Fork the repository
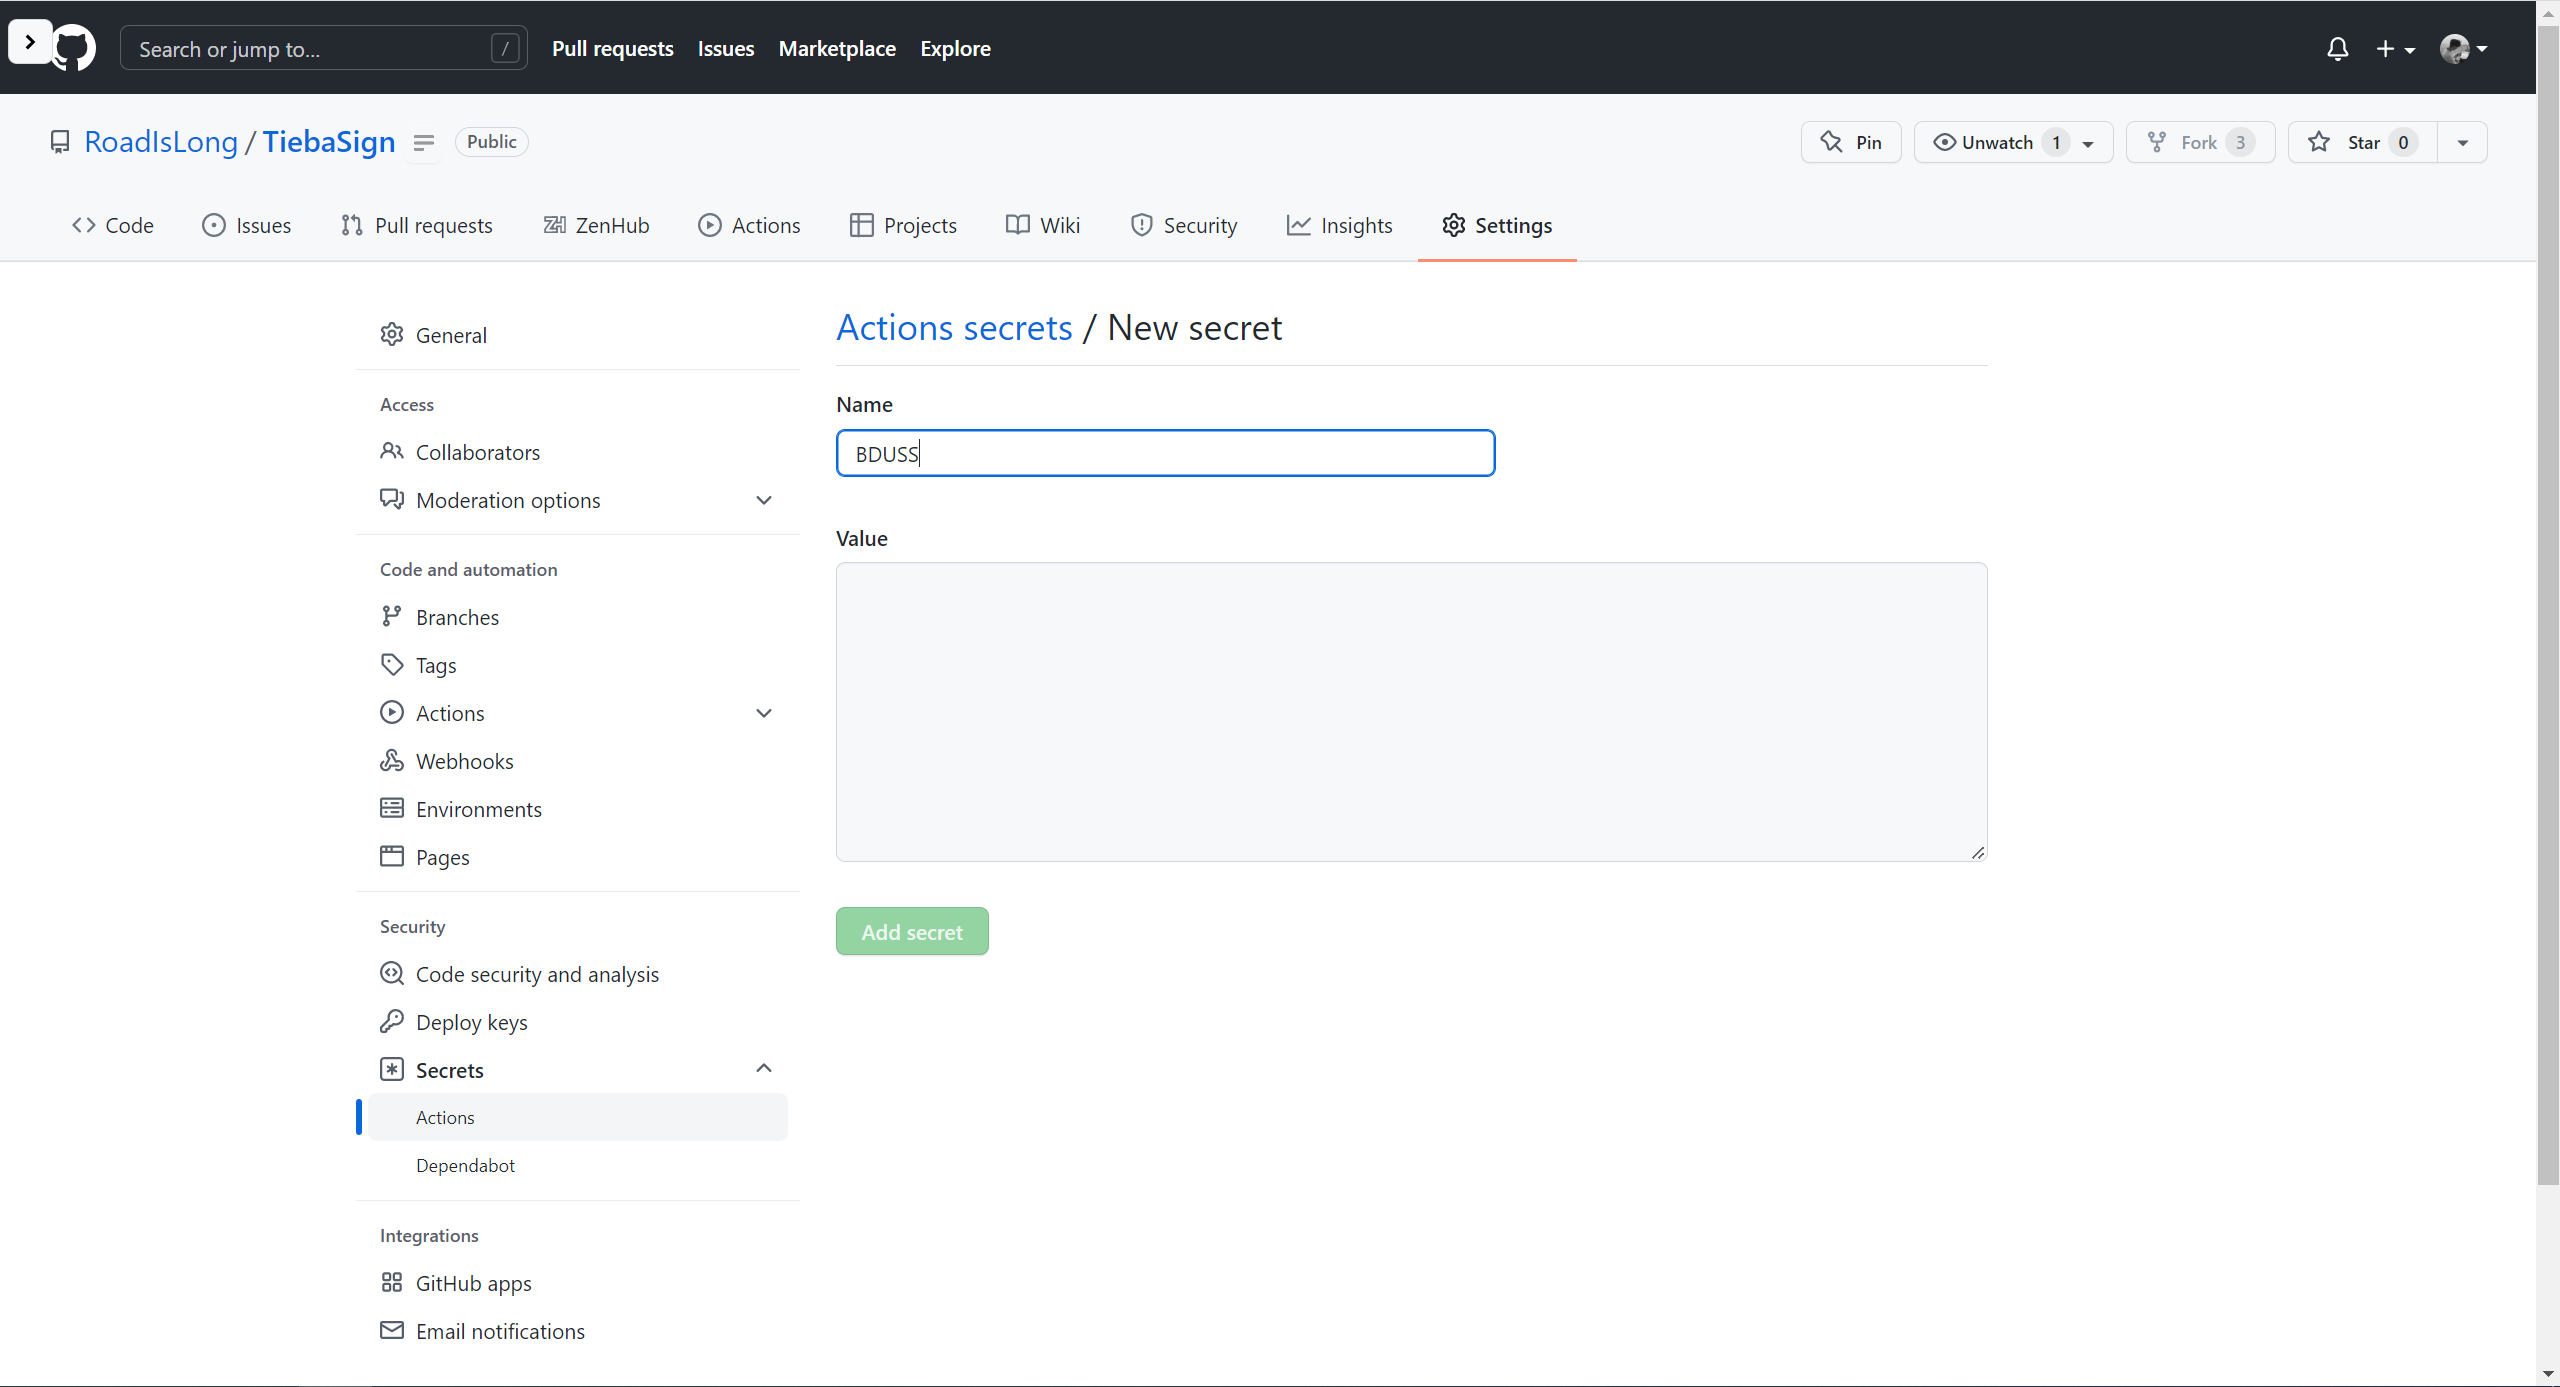This screenshot has width=2560, height=1387. [x=2199, y=142]
